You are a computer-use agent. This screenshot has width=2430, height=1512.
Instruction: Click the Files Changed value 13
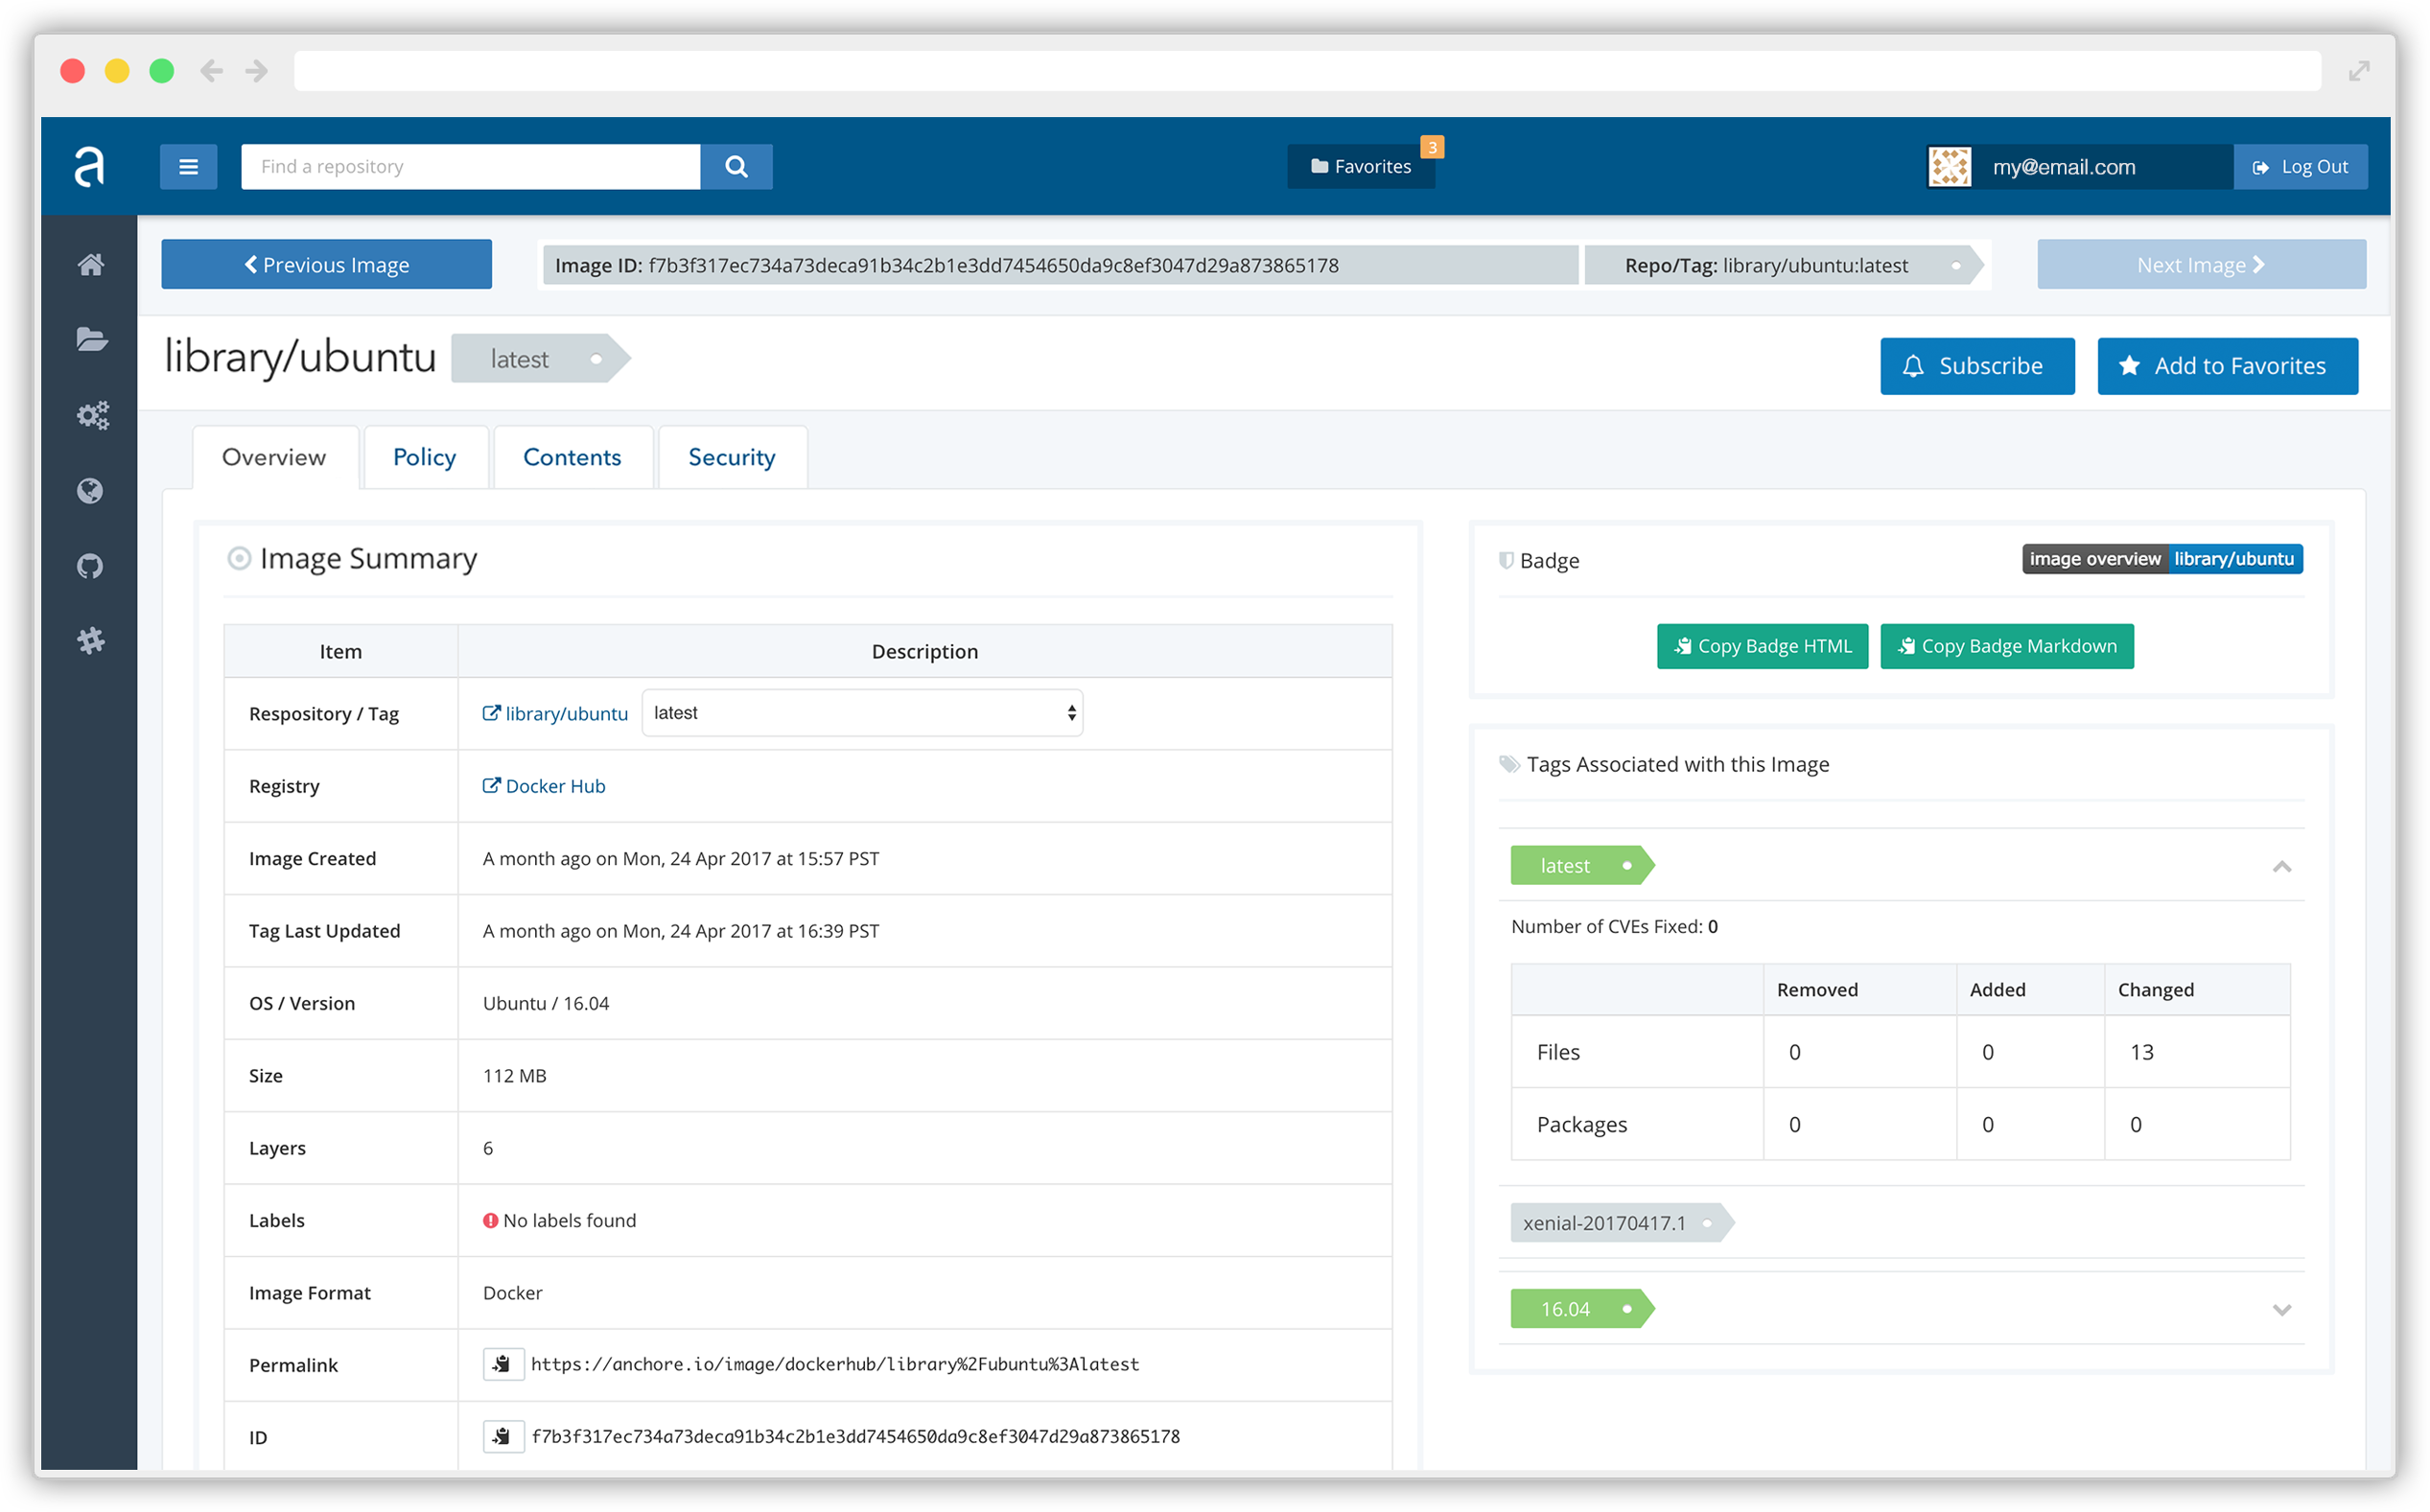(x=2141, y=1052)
